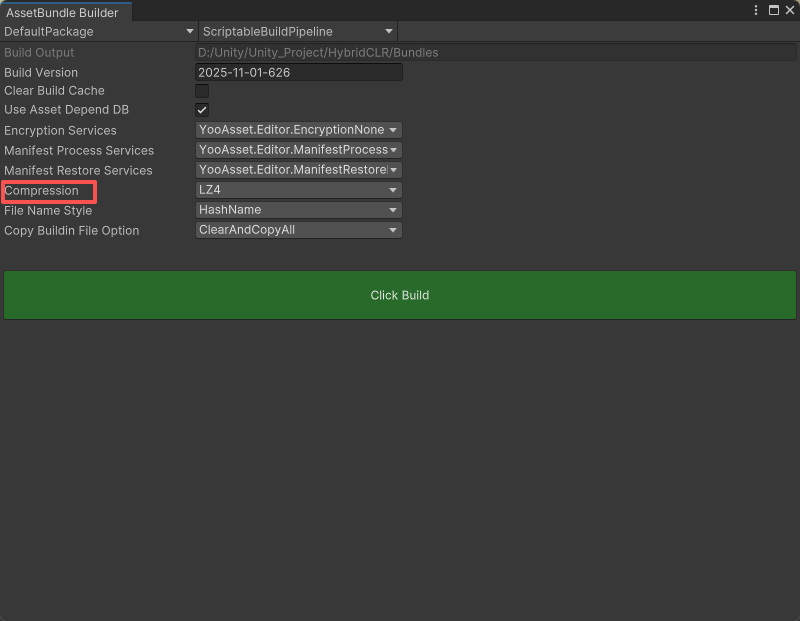Close the AssetBundle Builder window
Viewport: 800px width, 621px height.
[790, 10]
